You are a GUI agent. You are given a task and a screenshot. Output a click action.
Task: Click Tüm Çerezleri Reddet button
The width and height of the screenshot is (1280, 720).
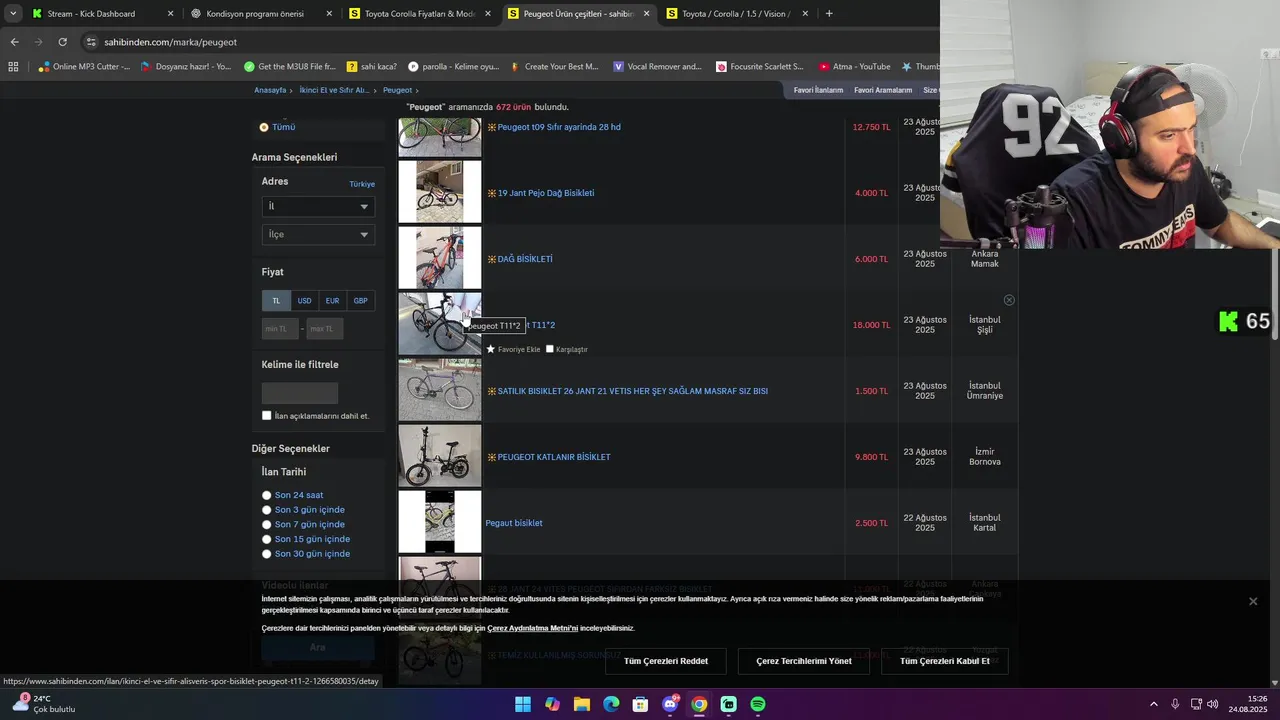pyautogui.click(x=666, y=661)
